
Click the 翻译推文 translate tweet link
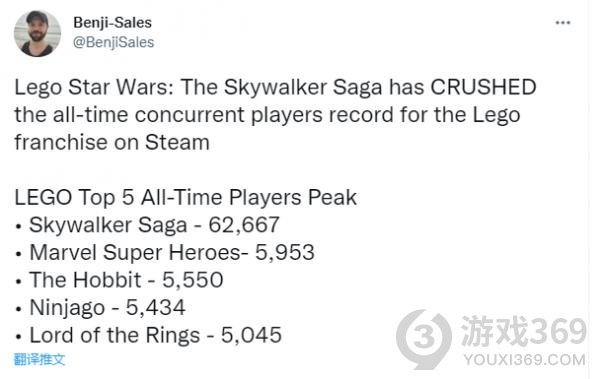[x=39, y=359]
